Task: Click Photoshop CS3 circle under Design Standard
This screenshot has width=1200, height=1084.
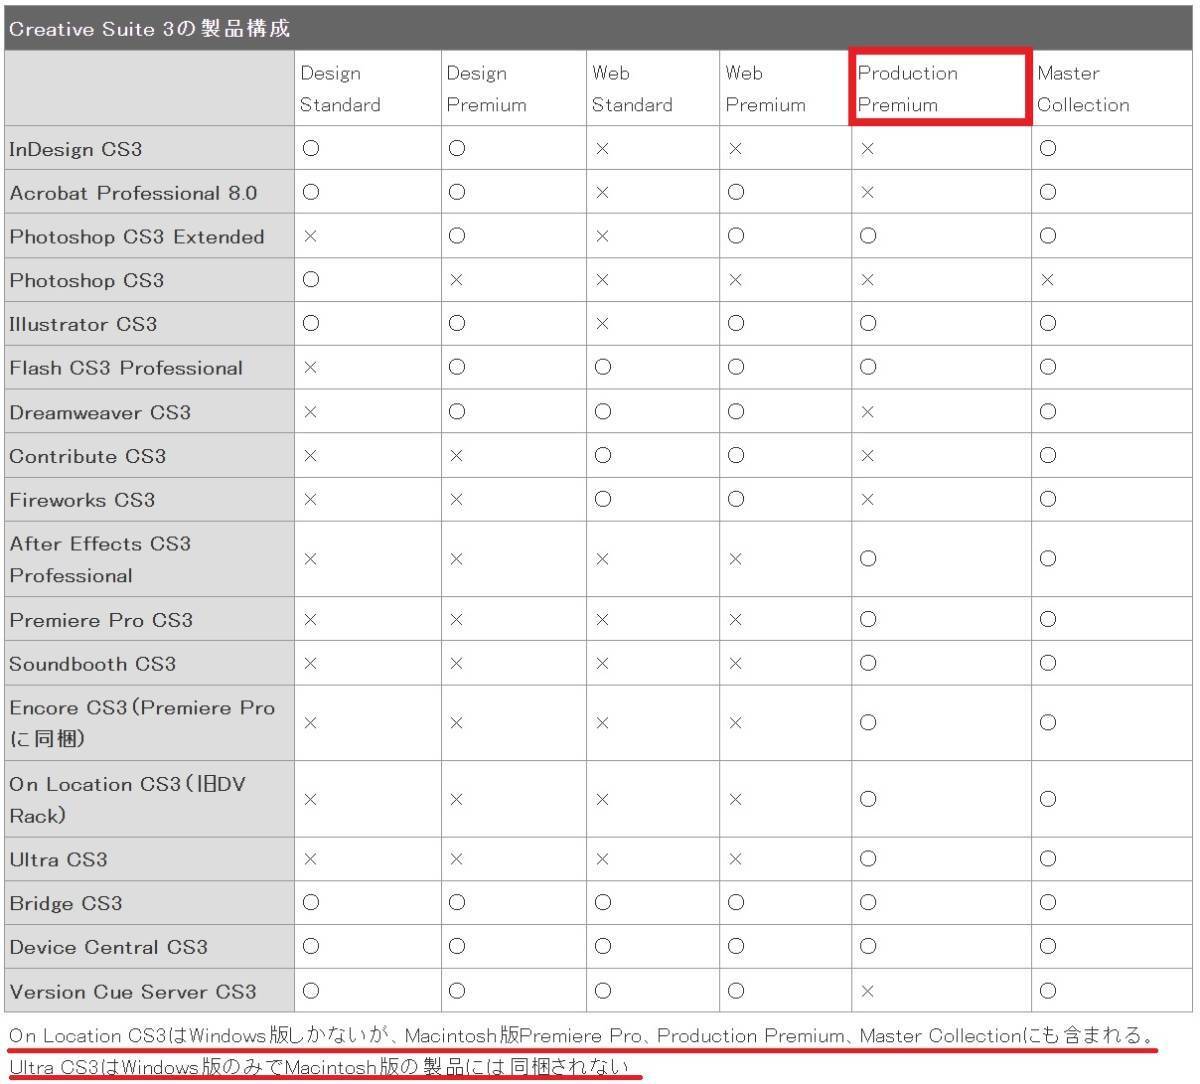Action: pyautogui.click(x=310, y=280)
